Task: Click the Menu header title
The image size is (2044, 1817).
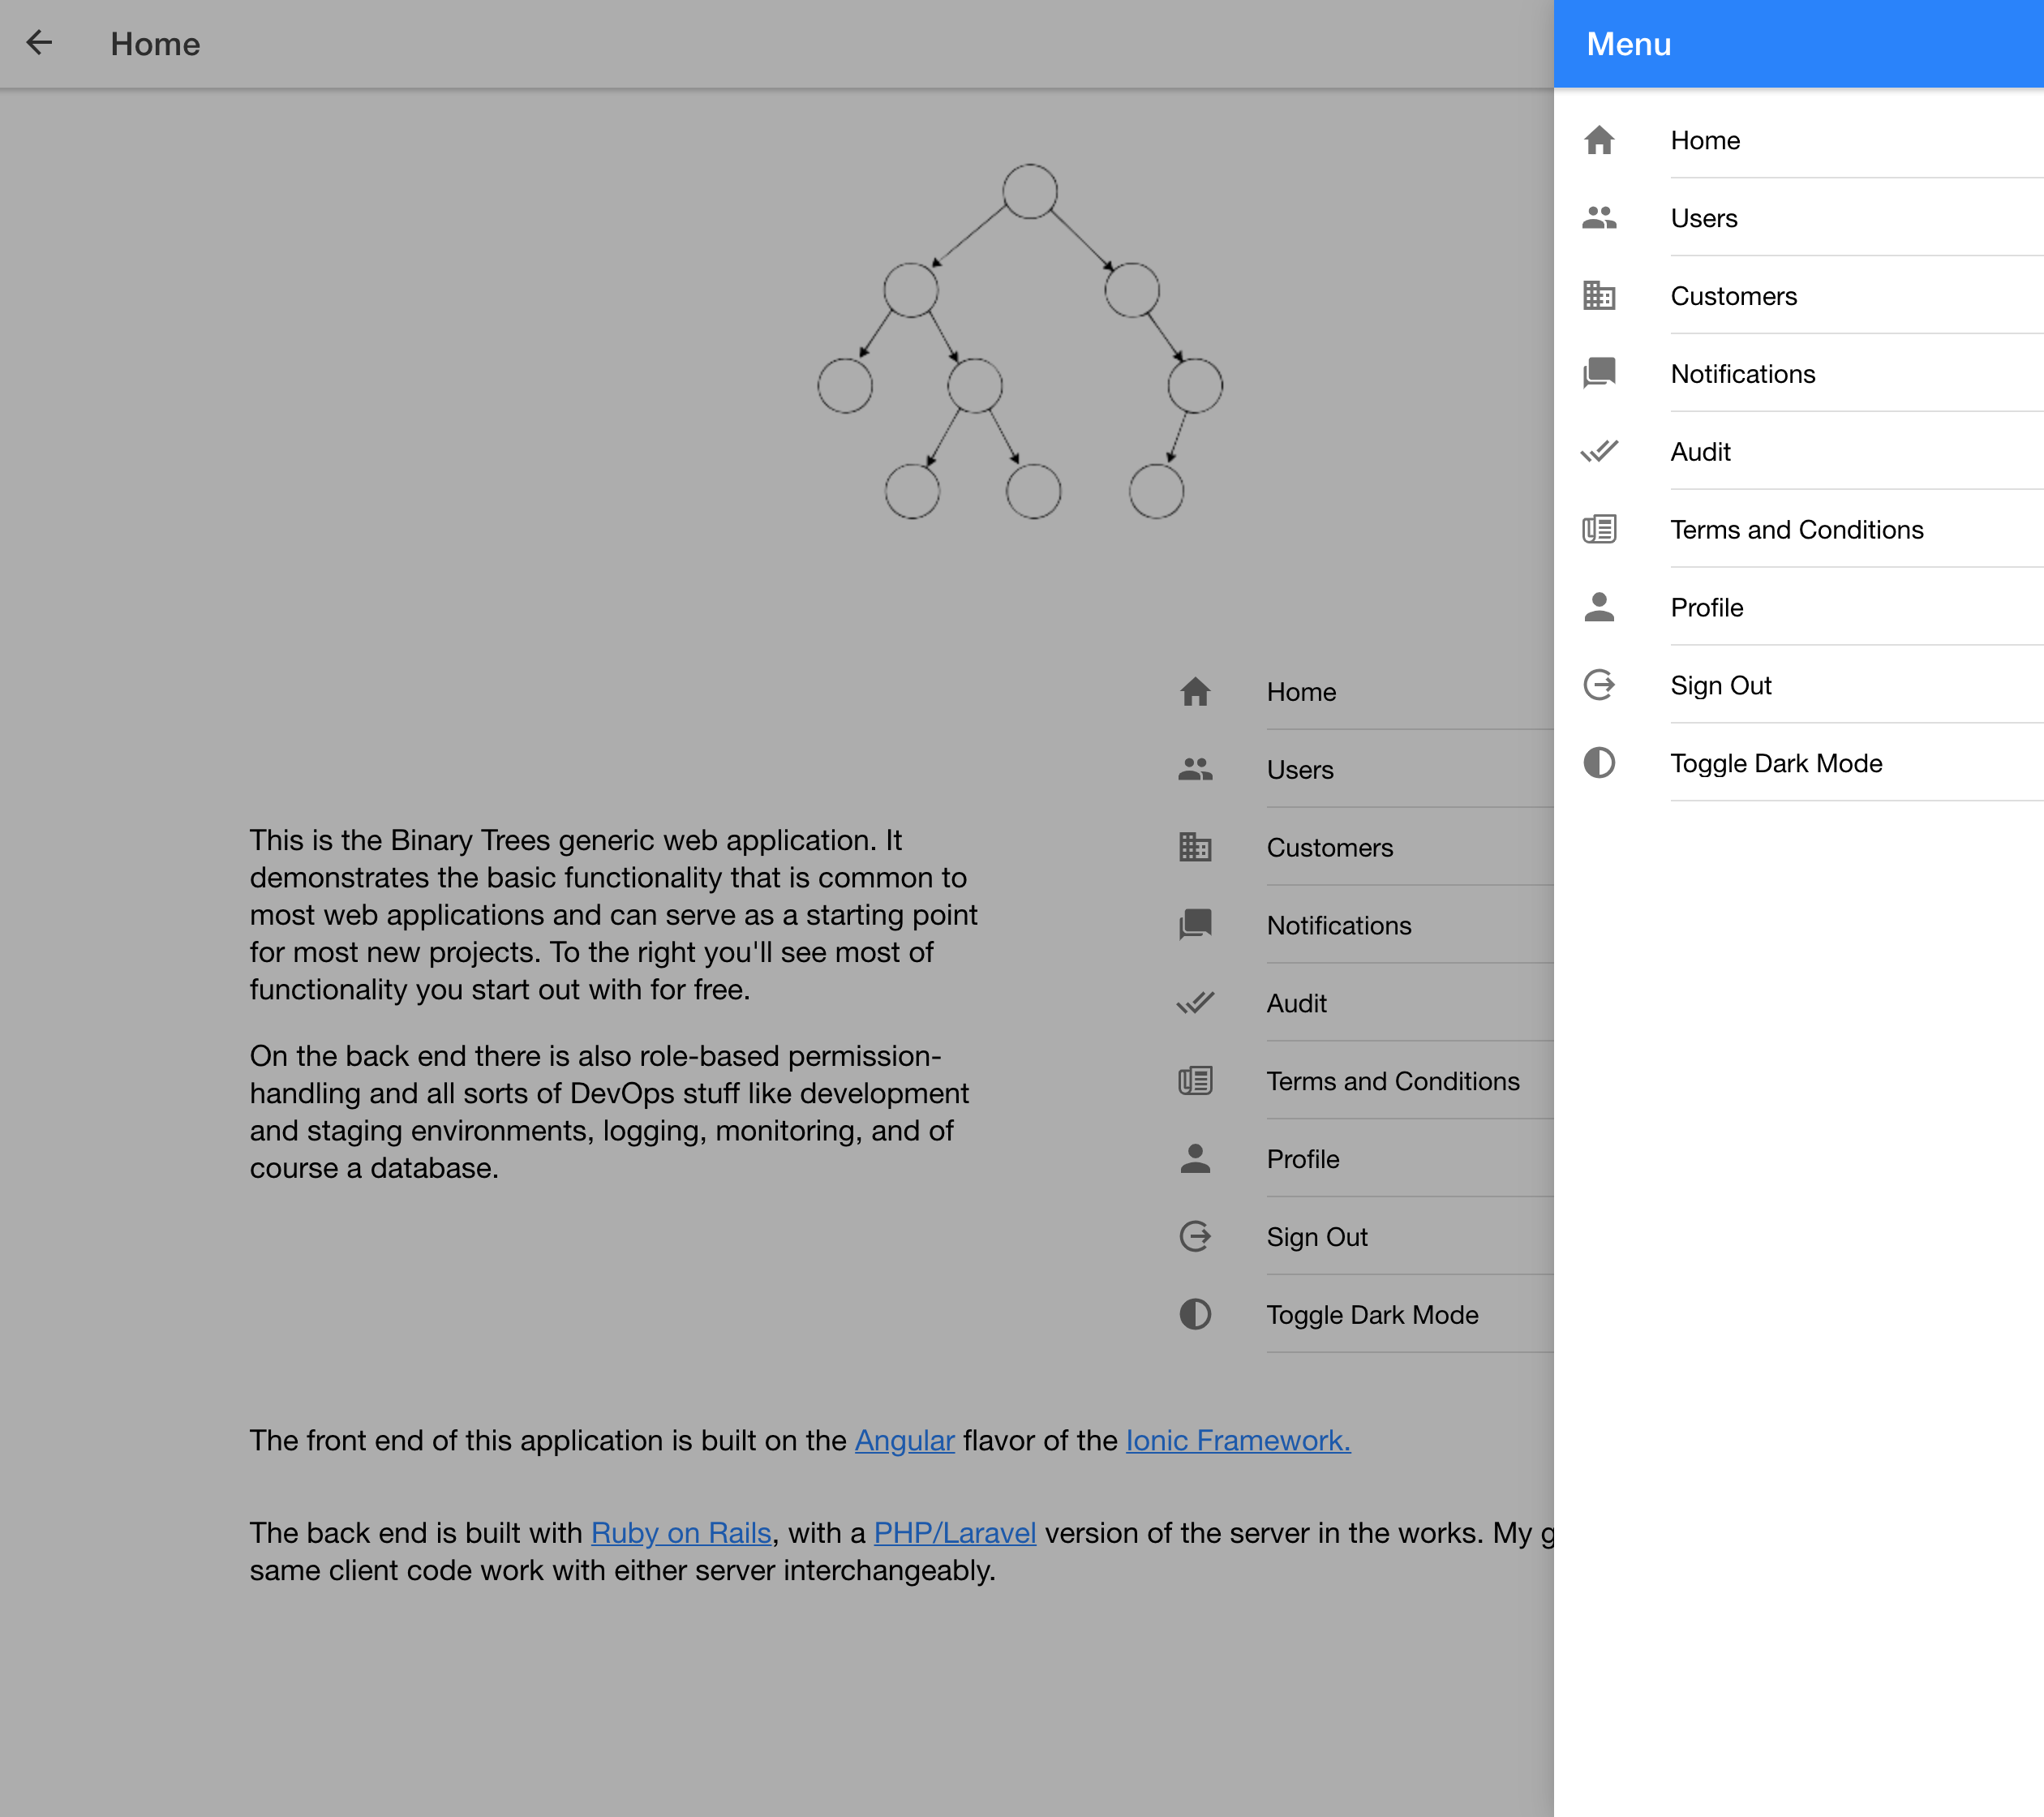Action: click(1629, 44)
